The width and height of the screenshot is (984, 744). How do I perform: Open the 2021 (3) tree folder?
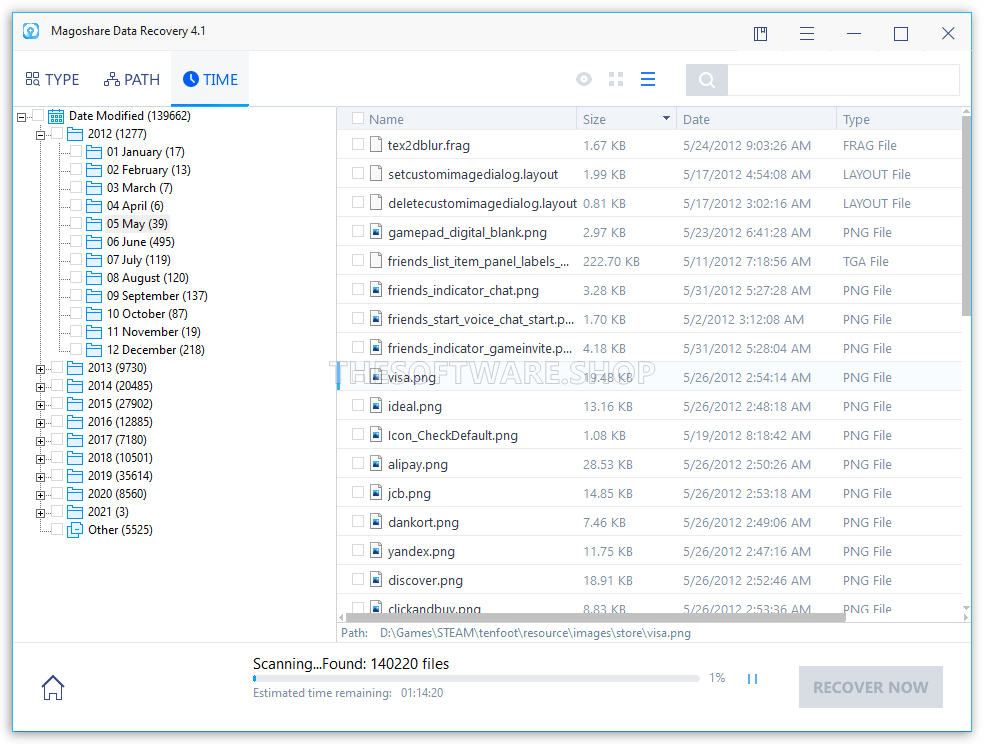click(x=108, y=512)
